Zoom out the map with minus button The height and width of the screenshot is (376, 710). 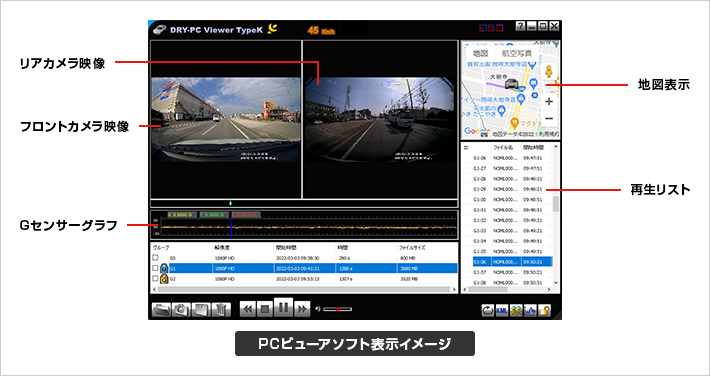pos(549,119)
